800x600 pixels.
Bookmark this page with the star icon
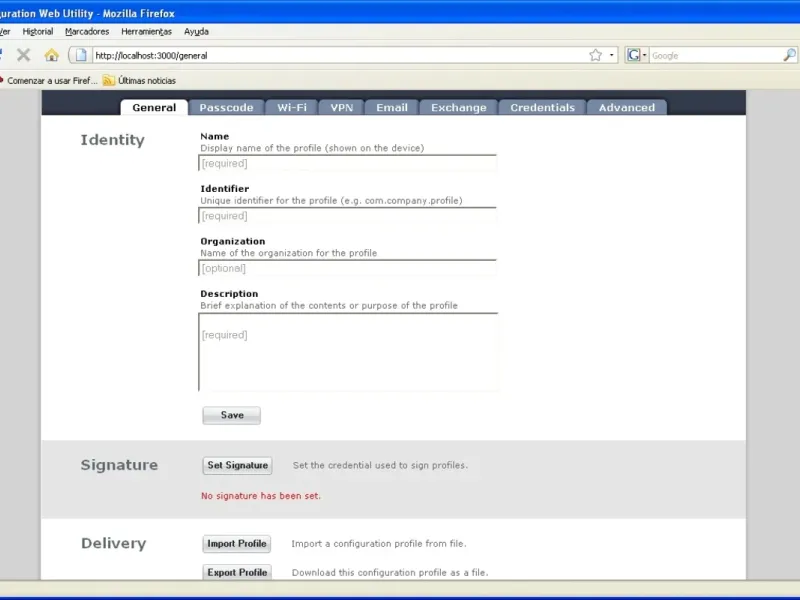pos(595,55)
